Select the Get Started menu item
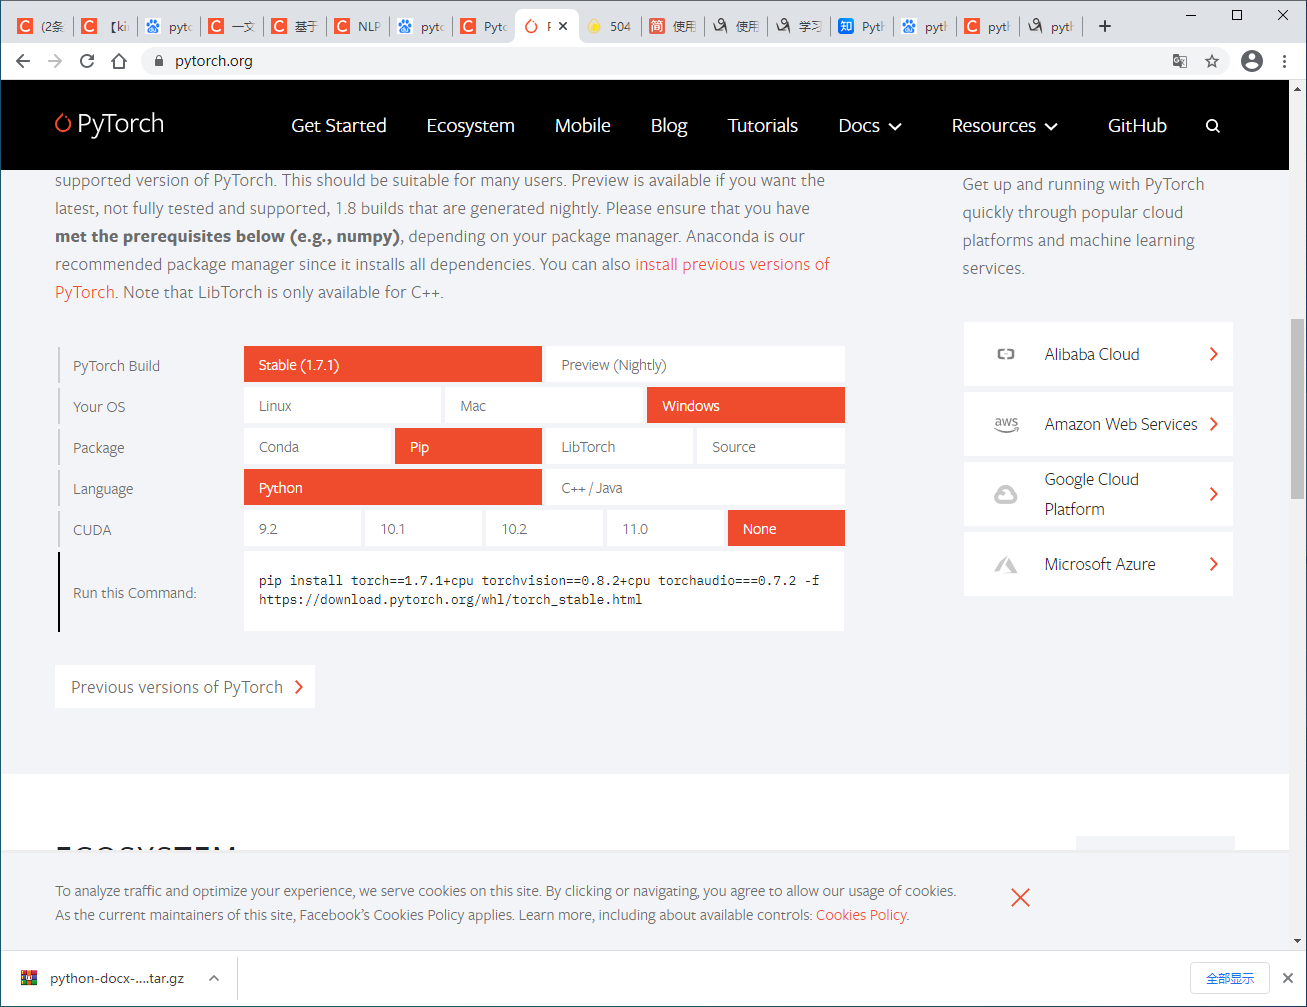 [339, 125]
